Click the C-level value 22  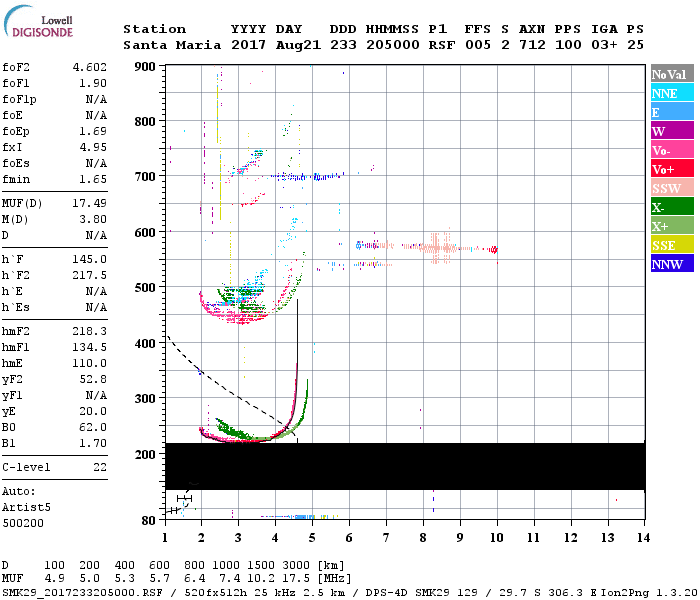click(100, 467)
